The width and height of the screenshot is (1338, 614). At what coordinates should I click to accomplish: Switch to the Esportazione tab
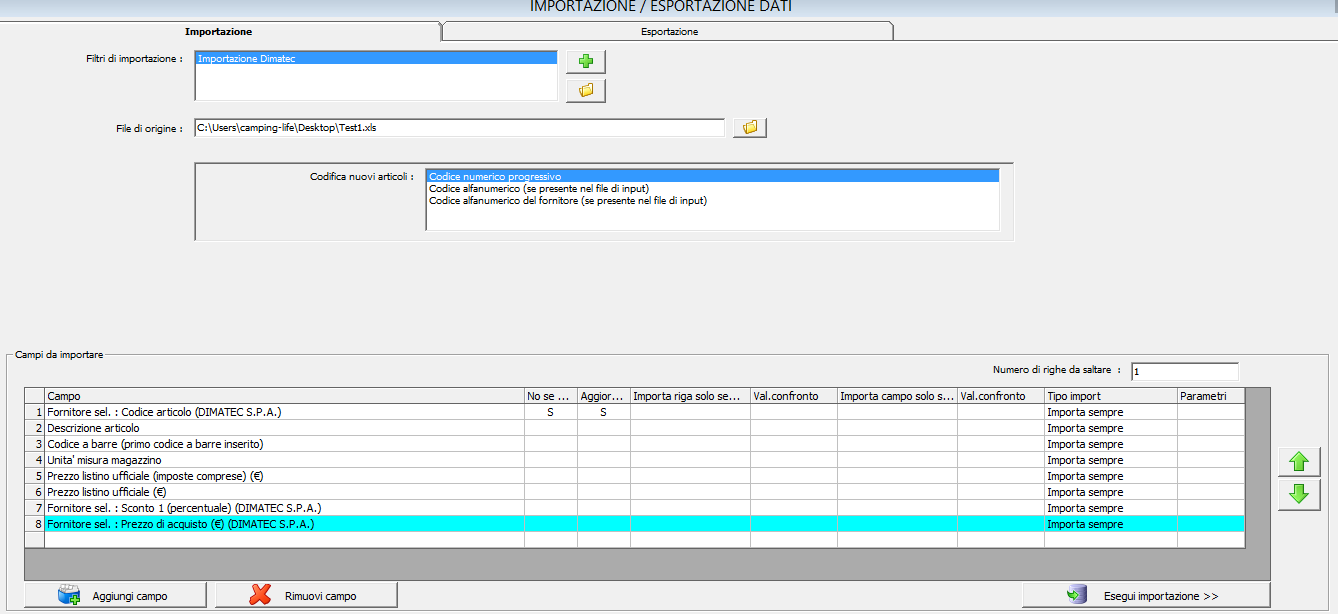pos(668,31)
